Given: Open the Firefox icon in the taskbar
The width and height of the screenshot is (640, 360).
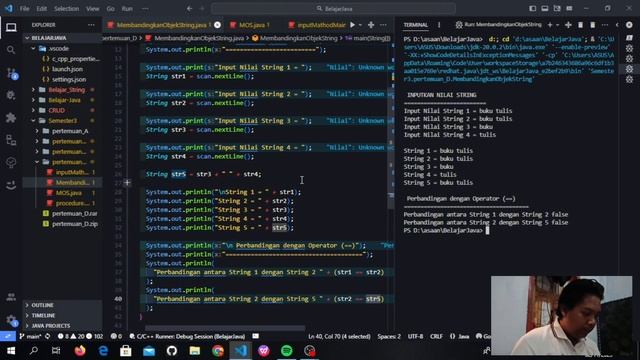Looking at the screenshot, I should point(80,351).
